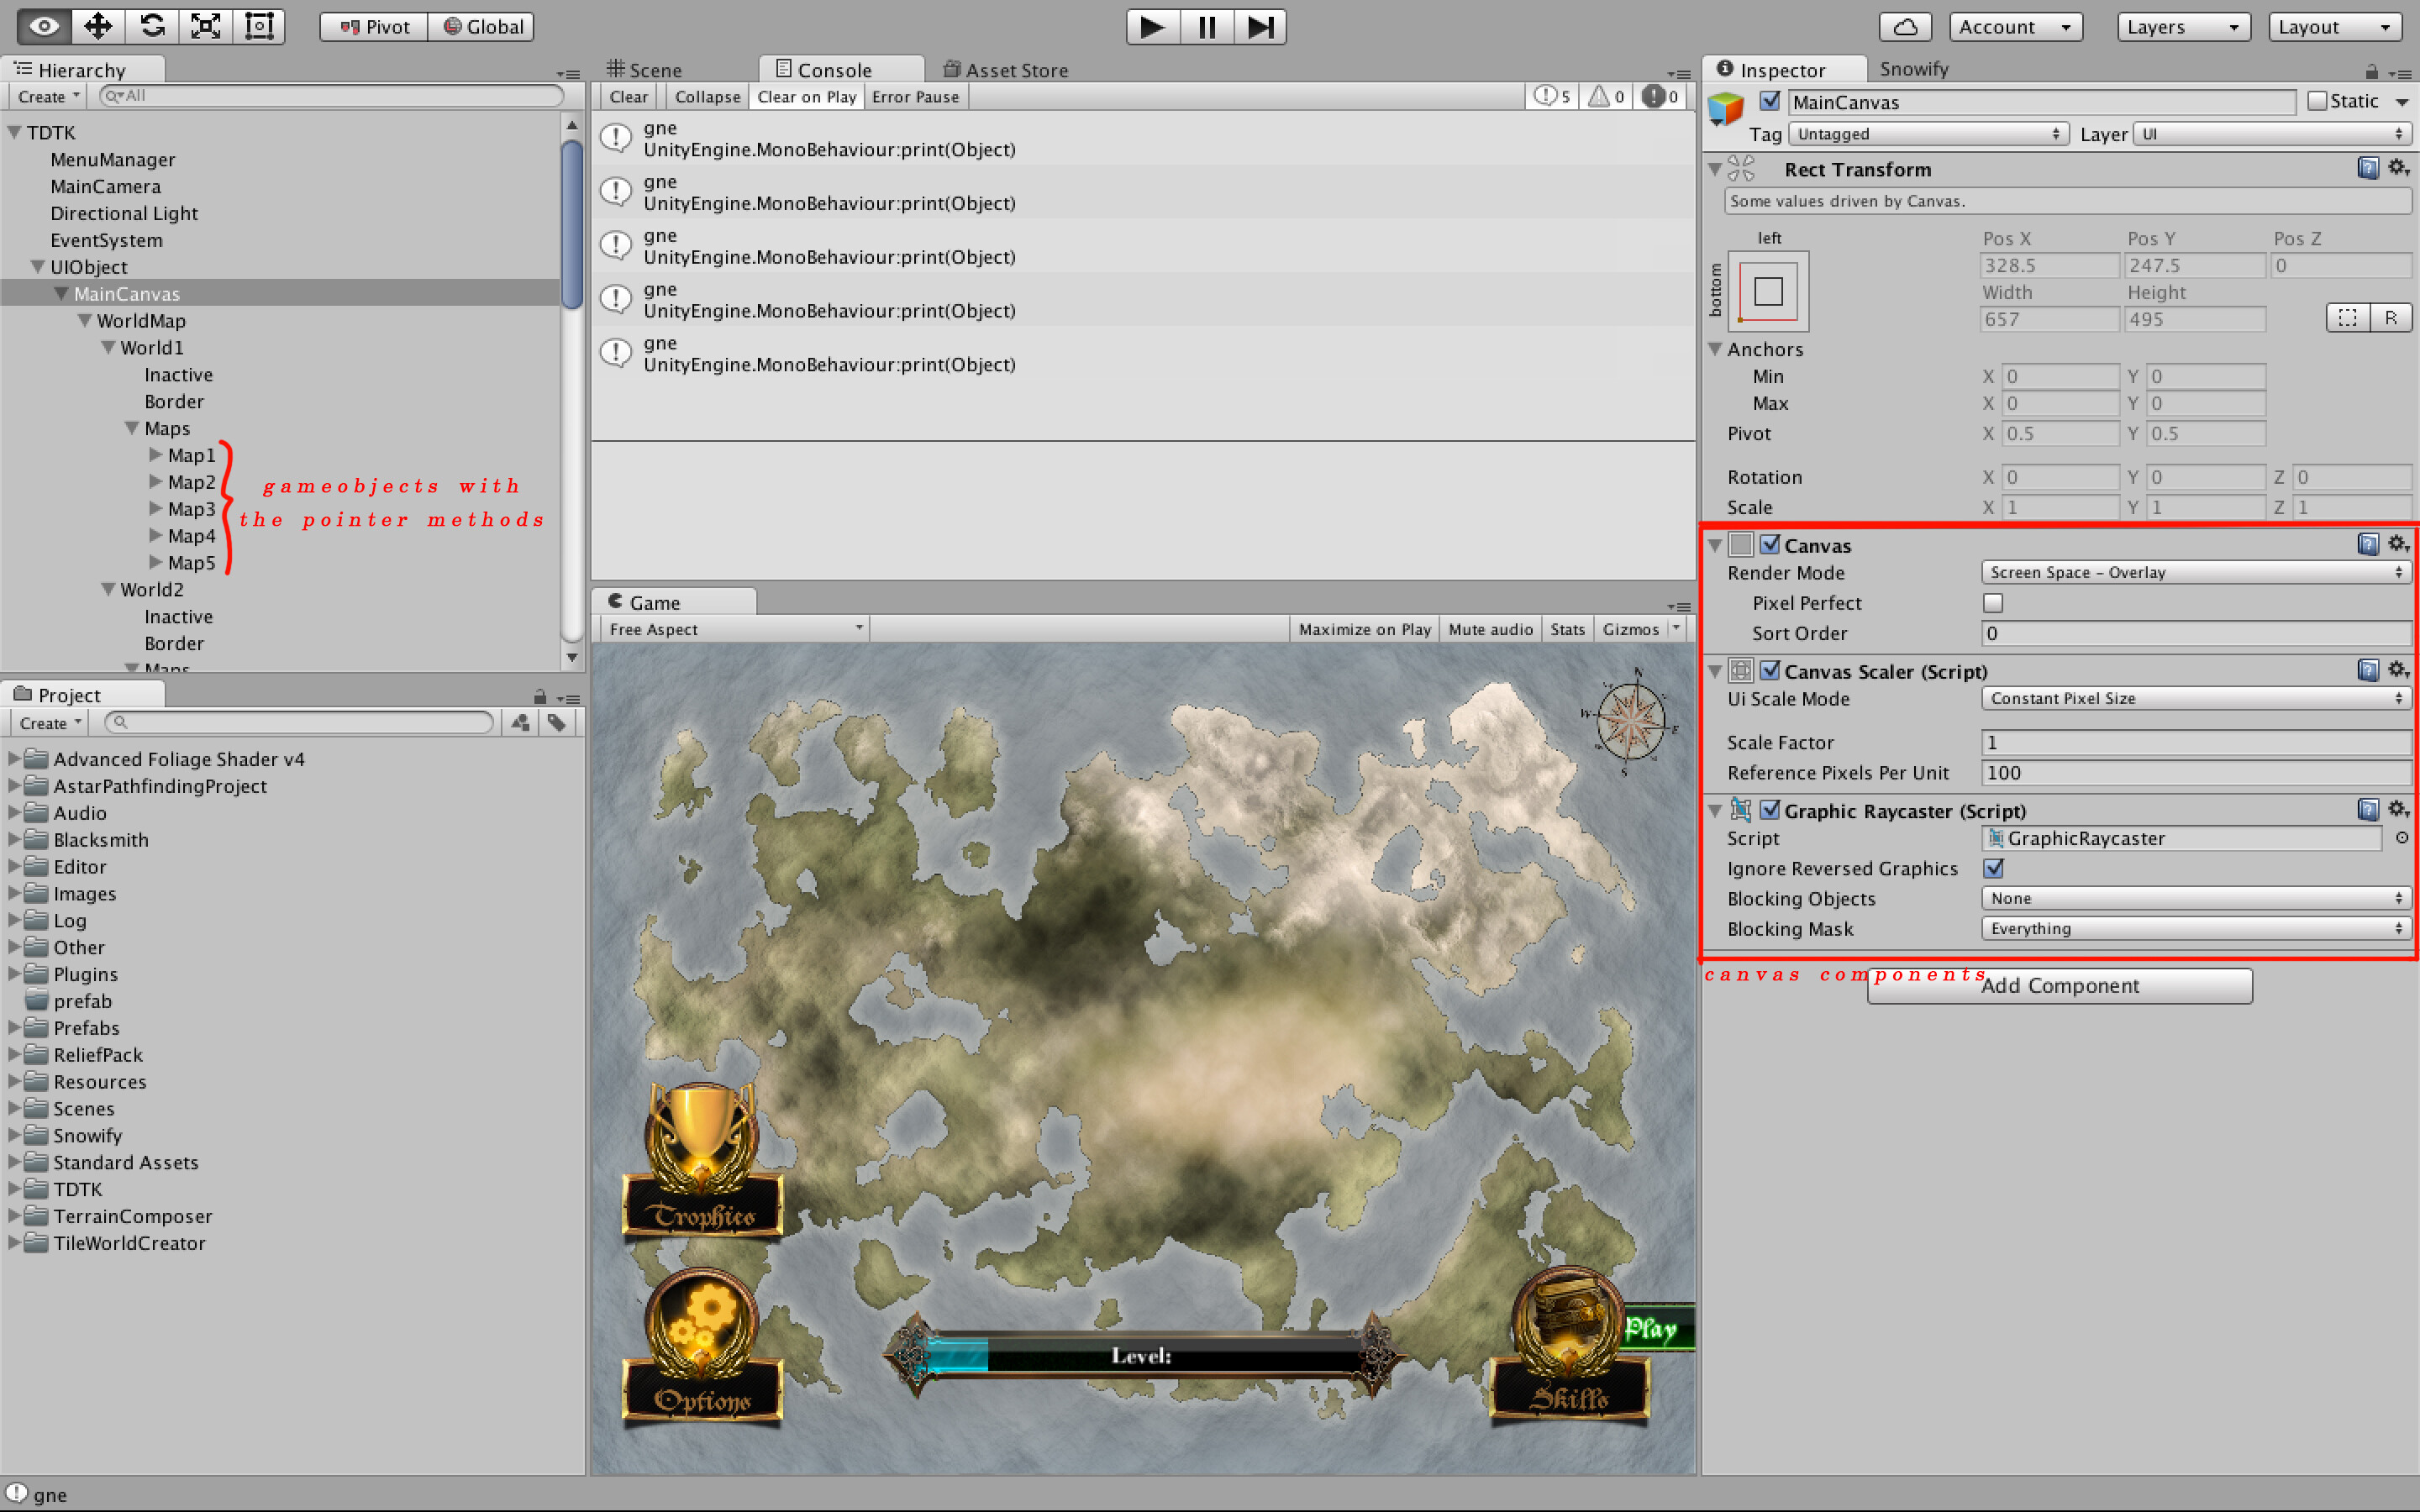This screenshot has height=1512, width=2420.
Task: Click the Add Component button
Action: (x=2059, y=986)
